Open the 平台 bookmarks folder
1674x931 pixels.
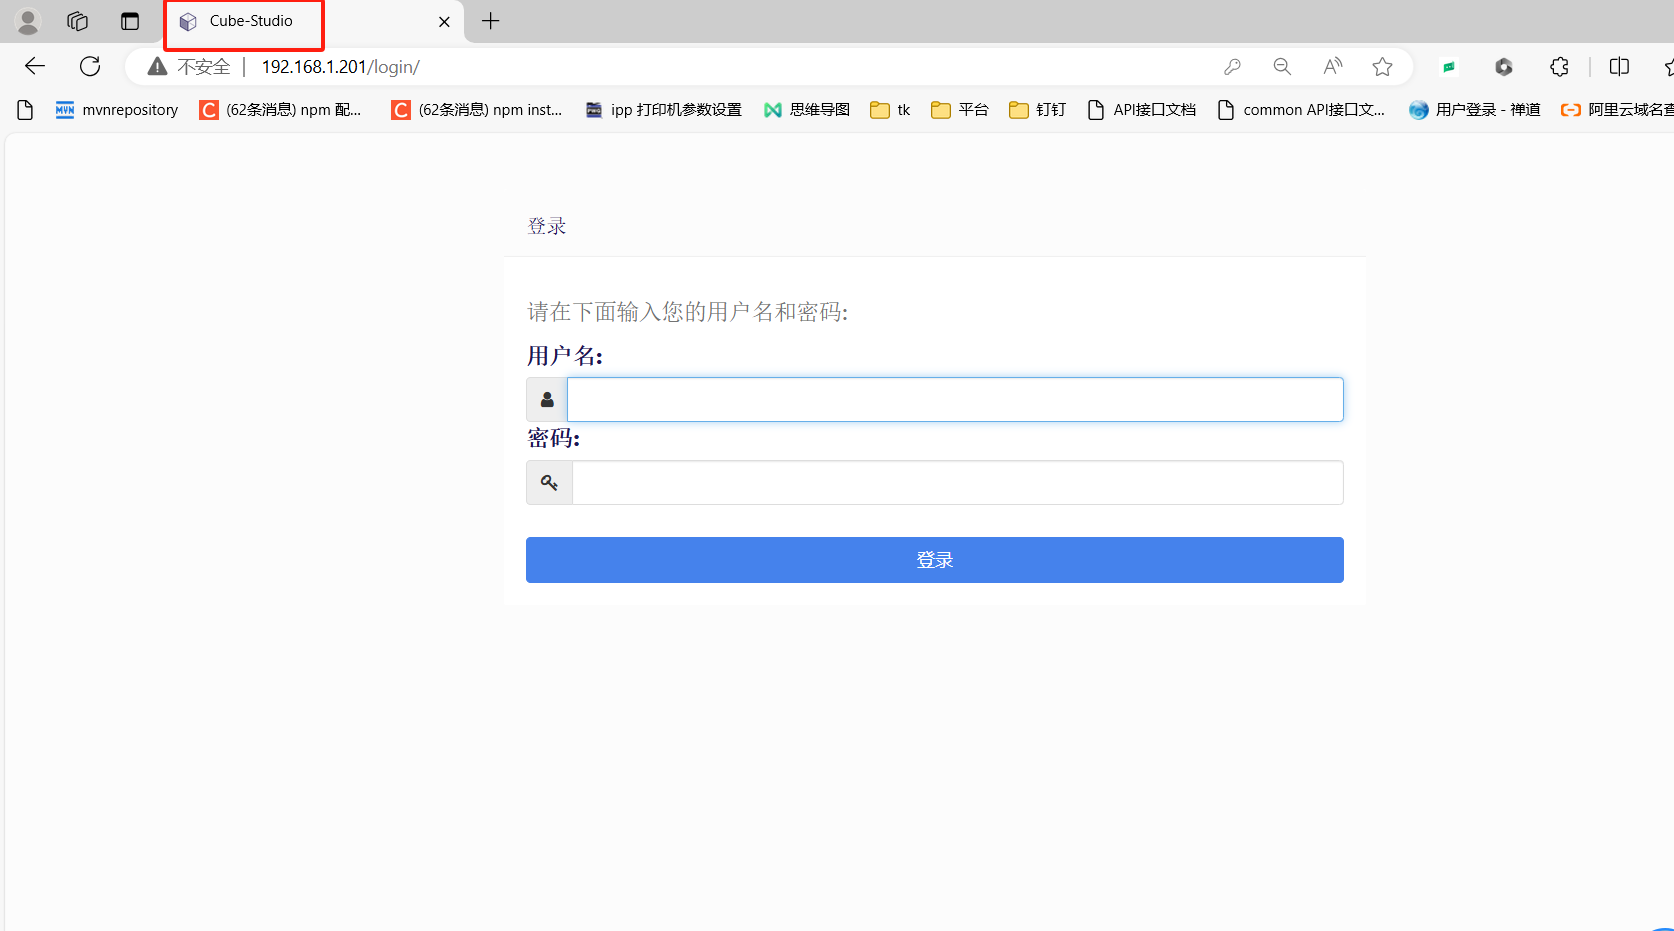click(x=959, y=110)
